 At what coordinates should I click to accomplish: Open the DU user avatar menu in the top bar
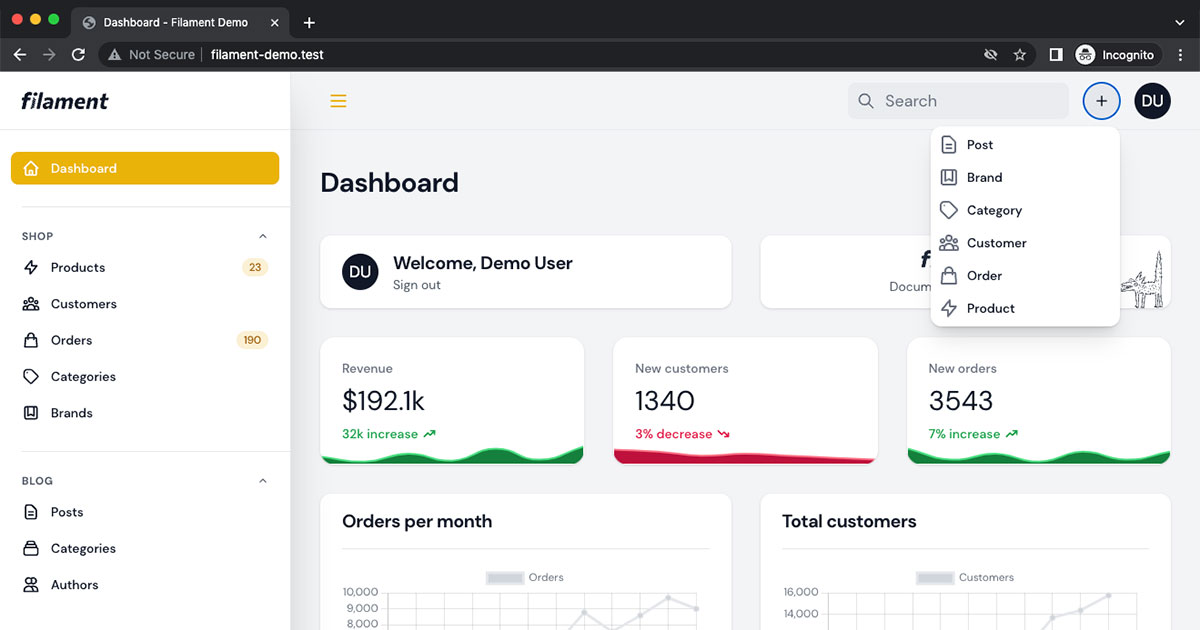coord(1152,101)
